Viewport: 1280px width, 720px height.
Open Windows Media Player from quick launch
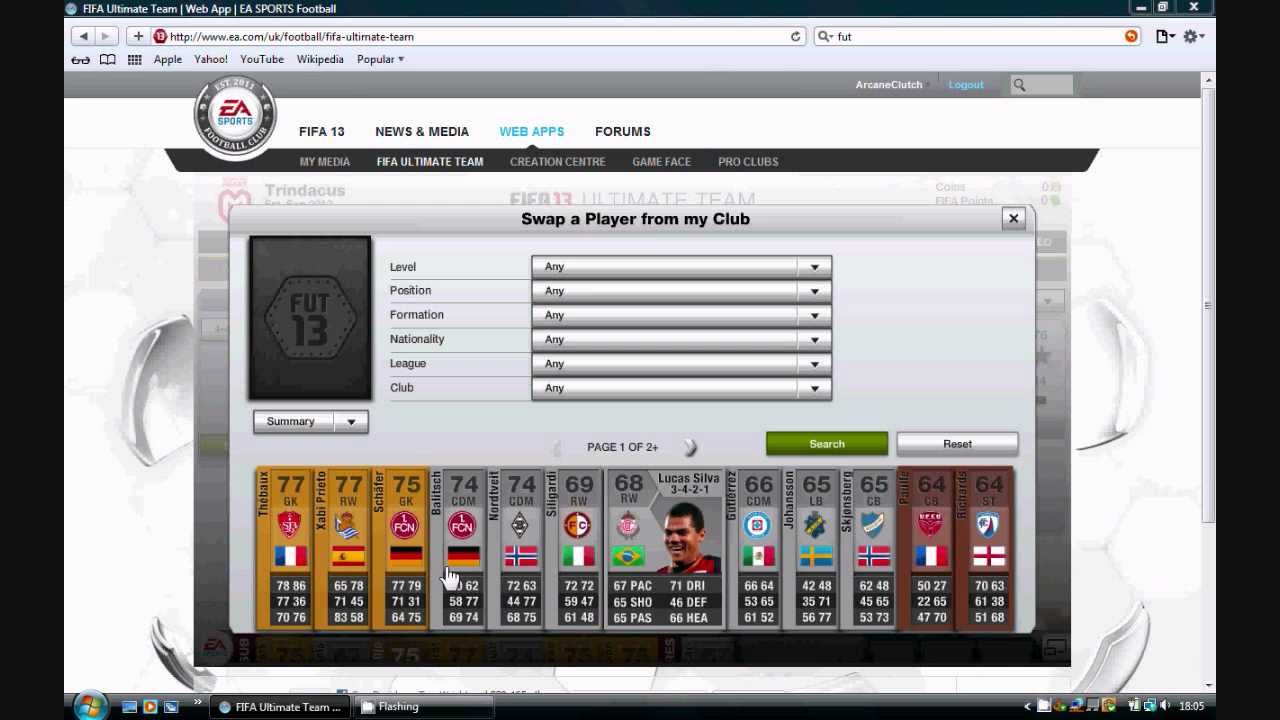pos(150,707)
